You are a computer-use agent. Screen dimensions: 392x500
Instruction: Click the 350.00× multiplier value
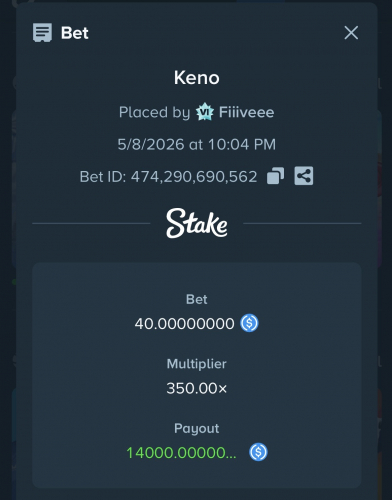(197, 388)
